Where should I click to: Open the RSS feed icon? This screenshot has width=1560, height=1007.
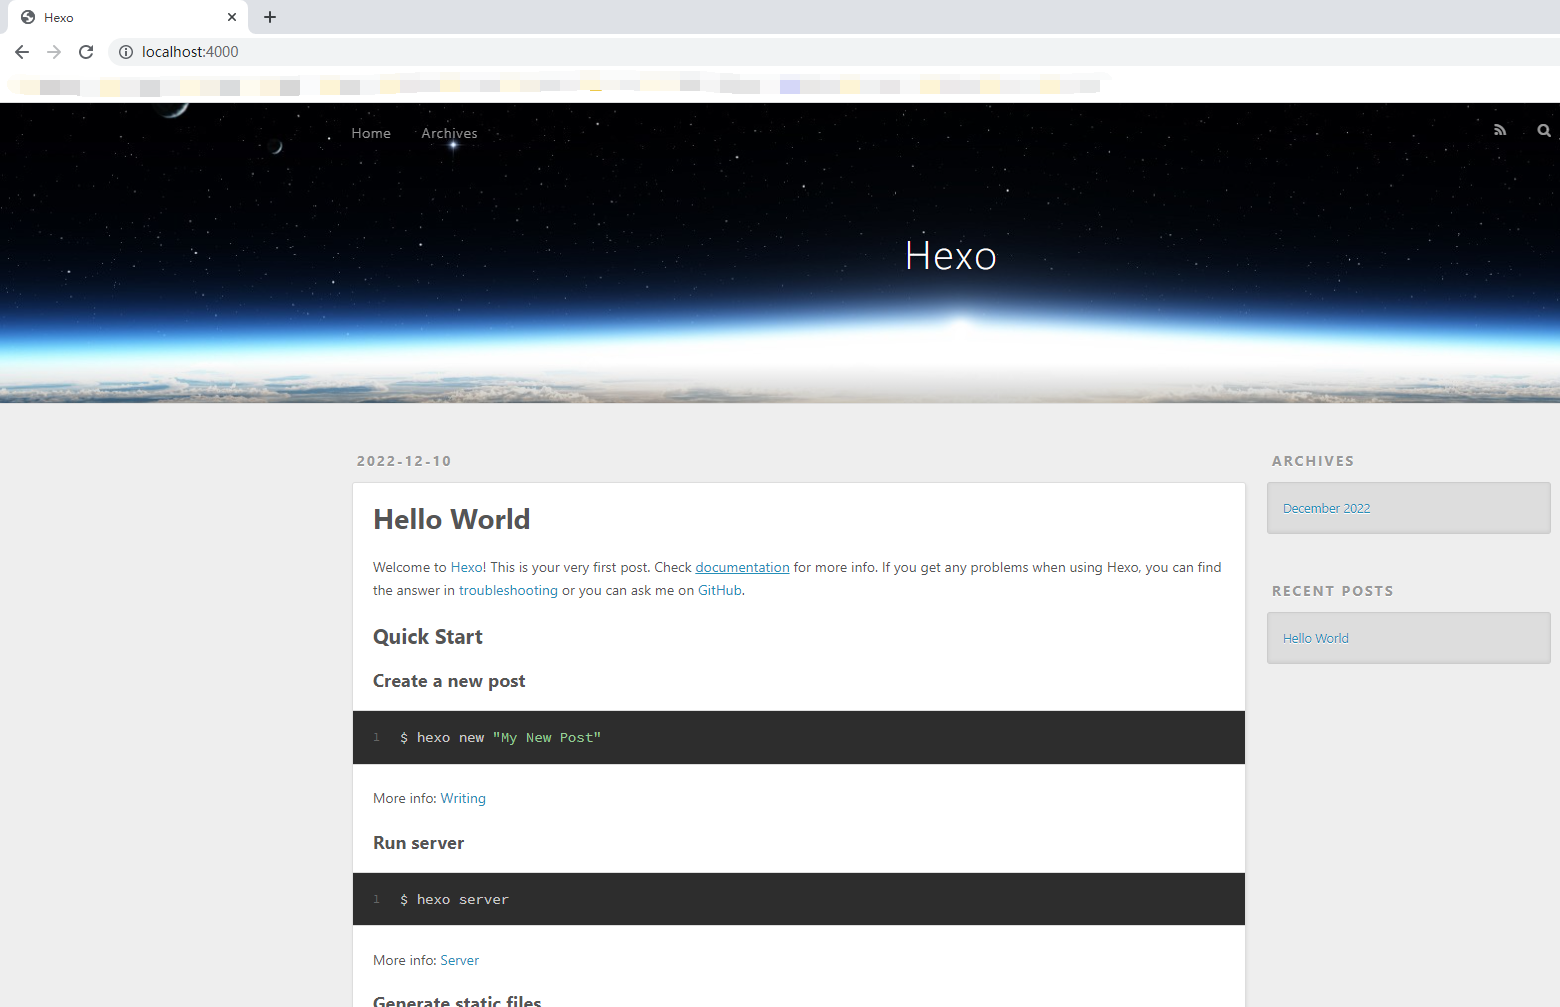point(1500,130)
